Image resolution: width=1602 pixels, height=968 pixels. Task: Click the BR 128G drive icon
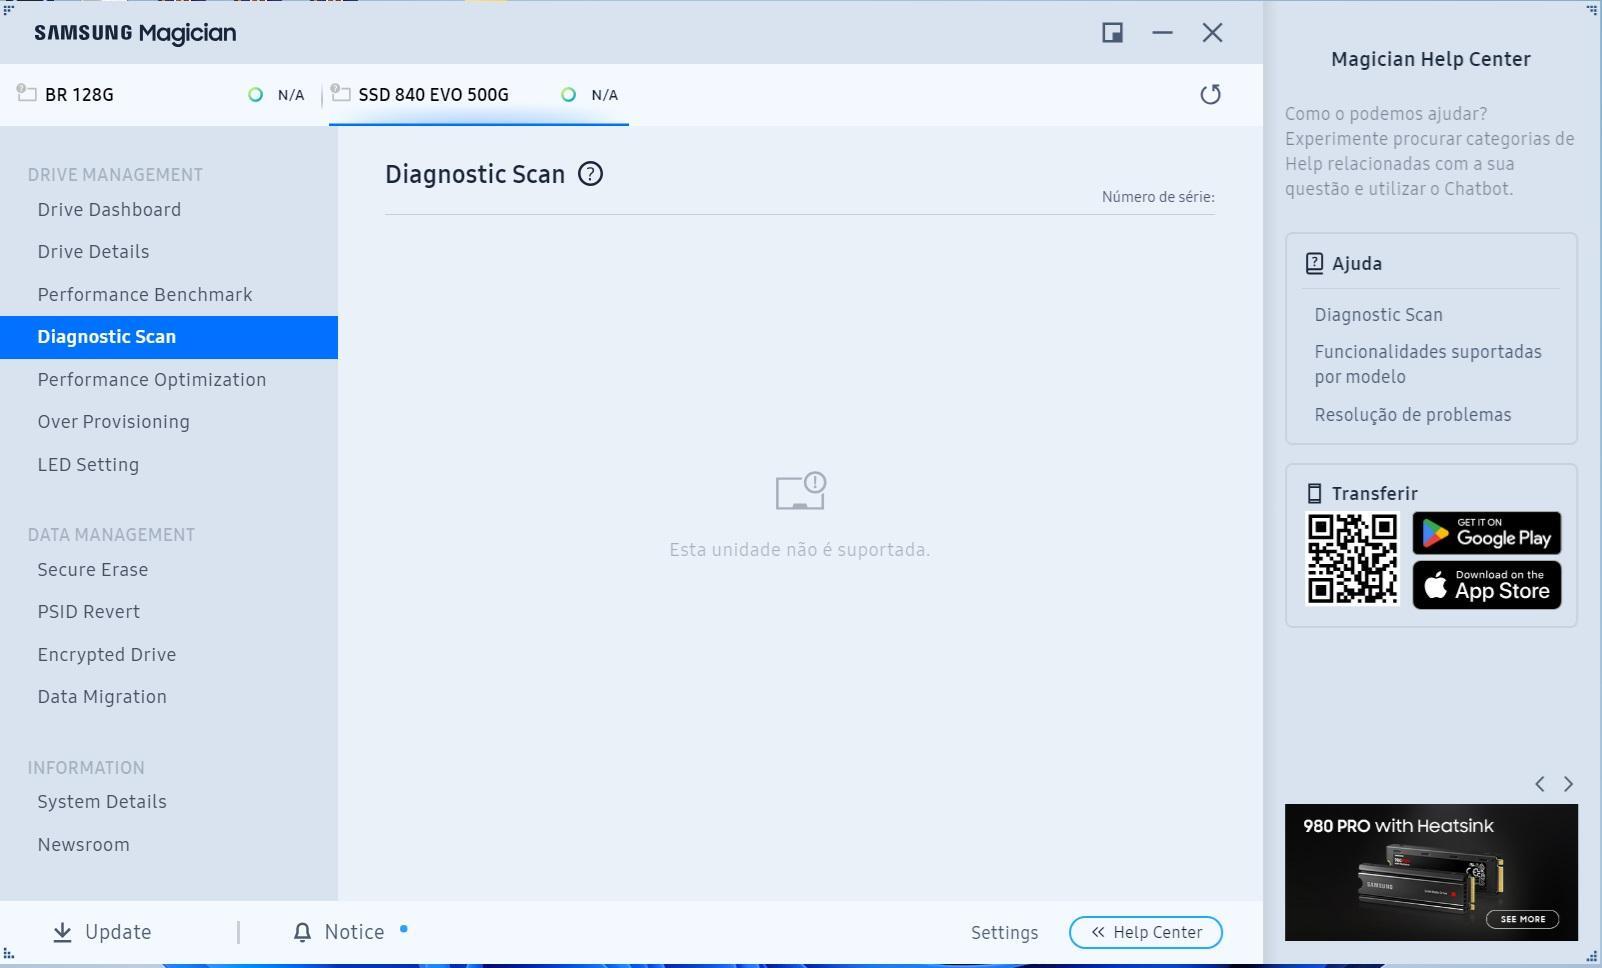pos(27,93)
